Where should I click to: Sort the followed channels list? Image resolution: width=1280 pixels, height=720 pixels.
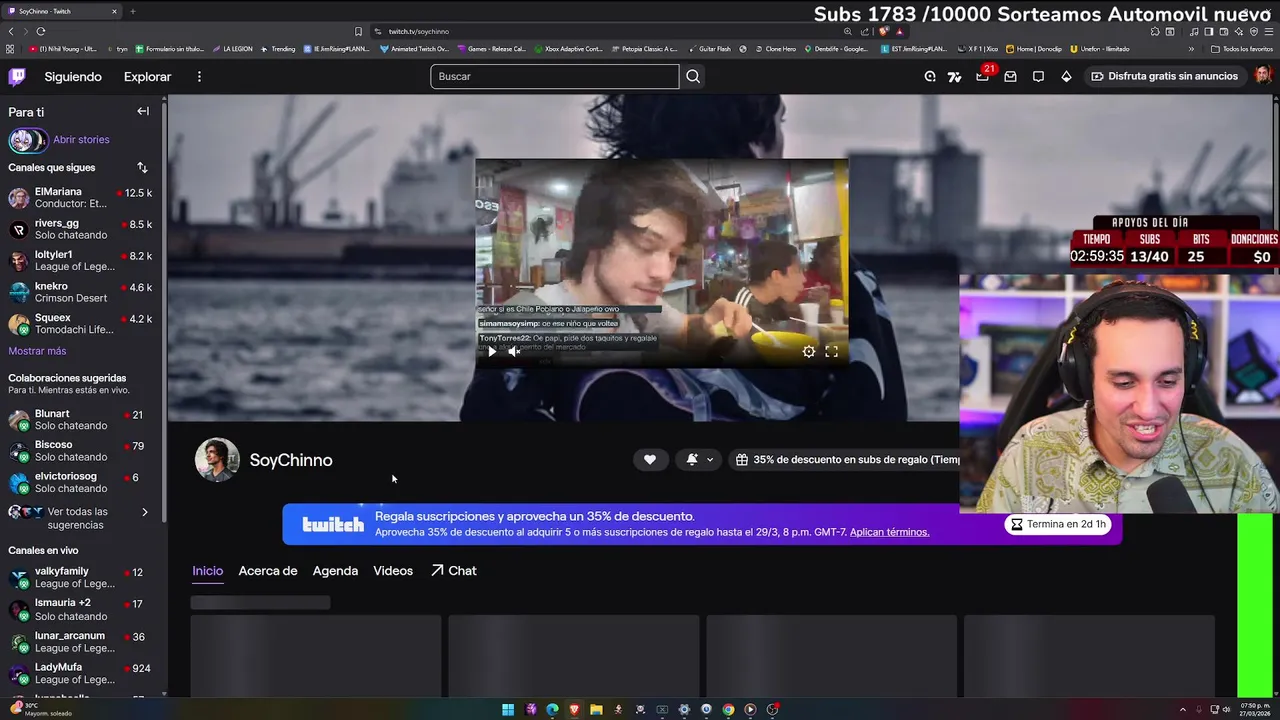coord(142,168)
